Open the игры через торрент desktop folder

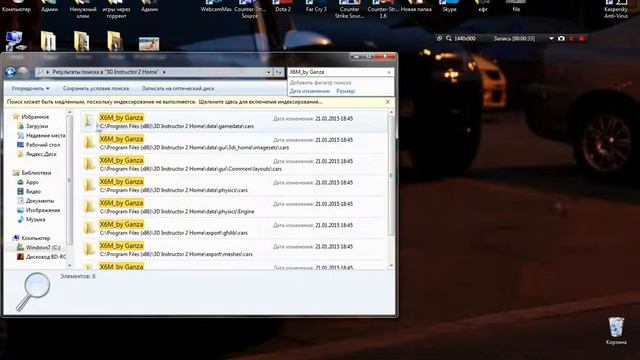116,9
